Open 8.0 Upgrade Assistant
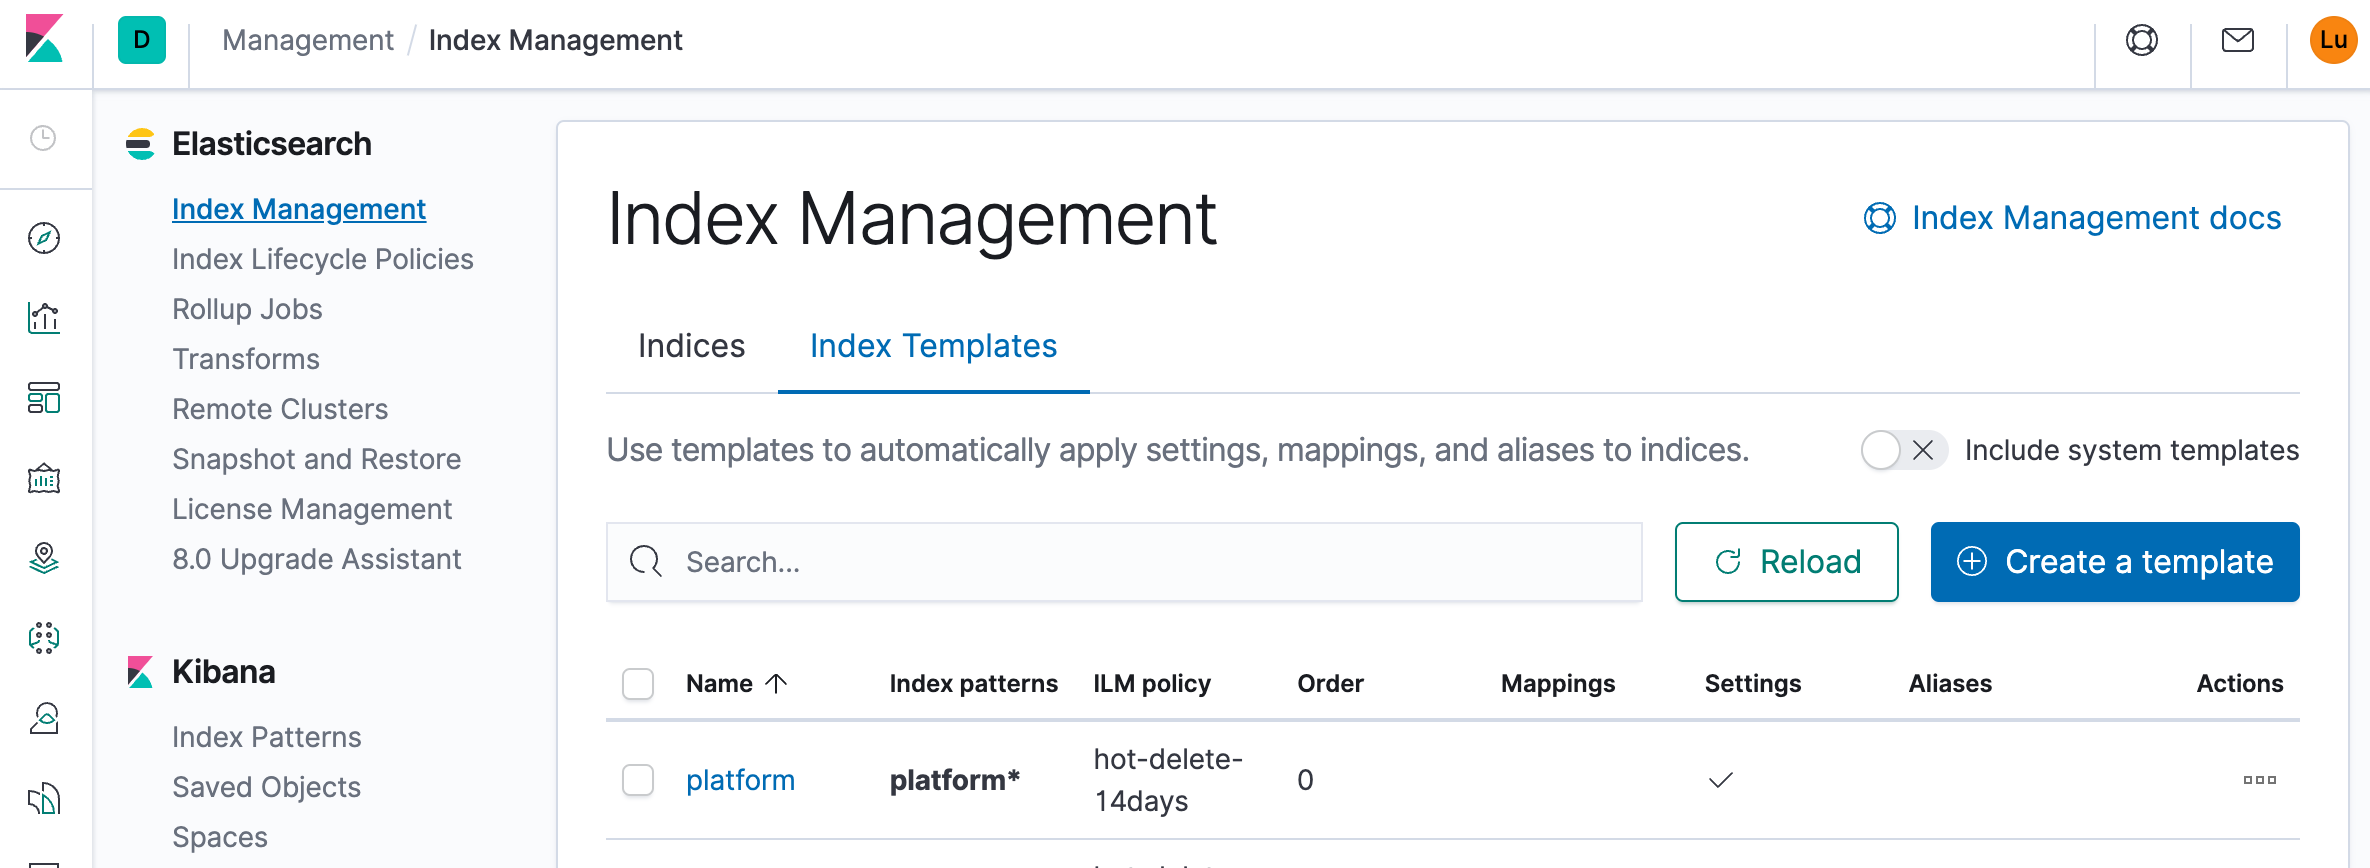This screenshot has height=868, width=2370. 317,559
